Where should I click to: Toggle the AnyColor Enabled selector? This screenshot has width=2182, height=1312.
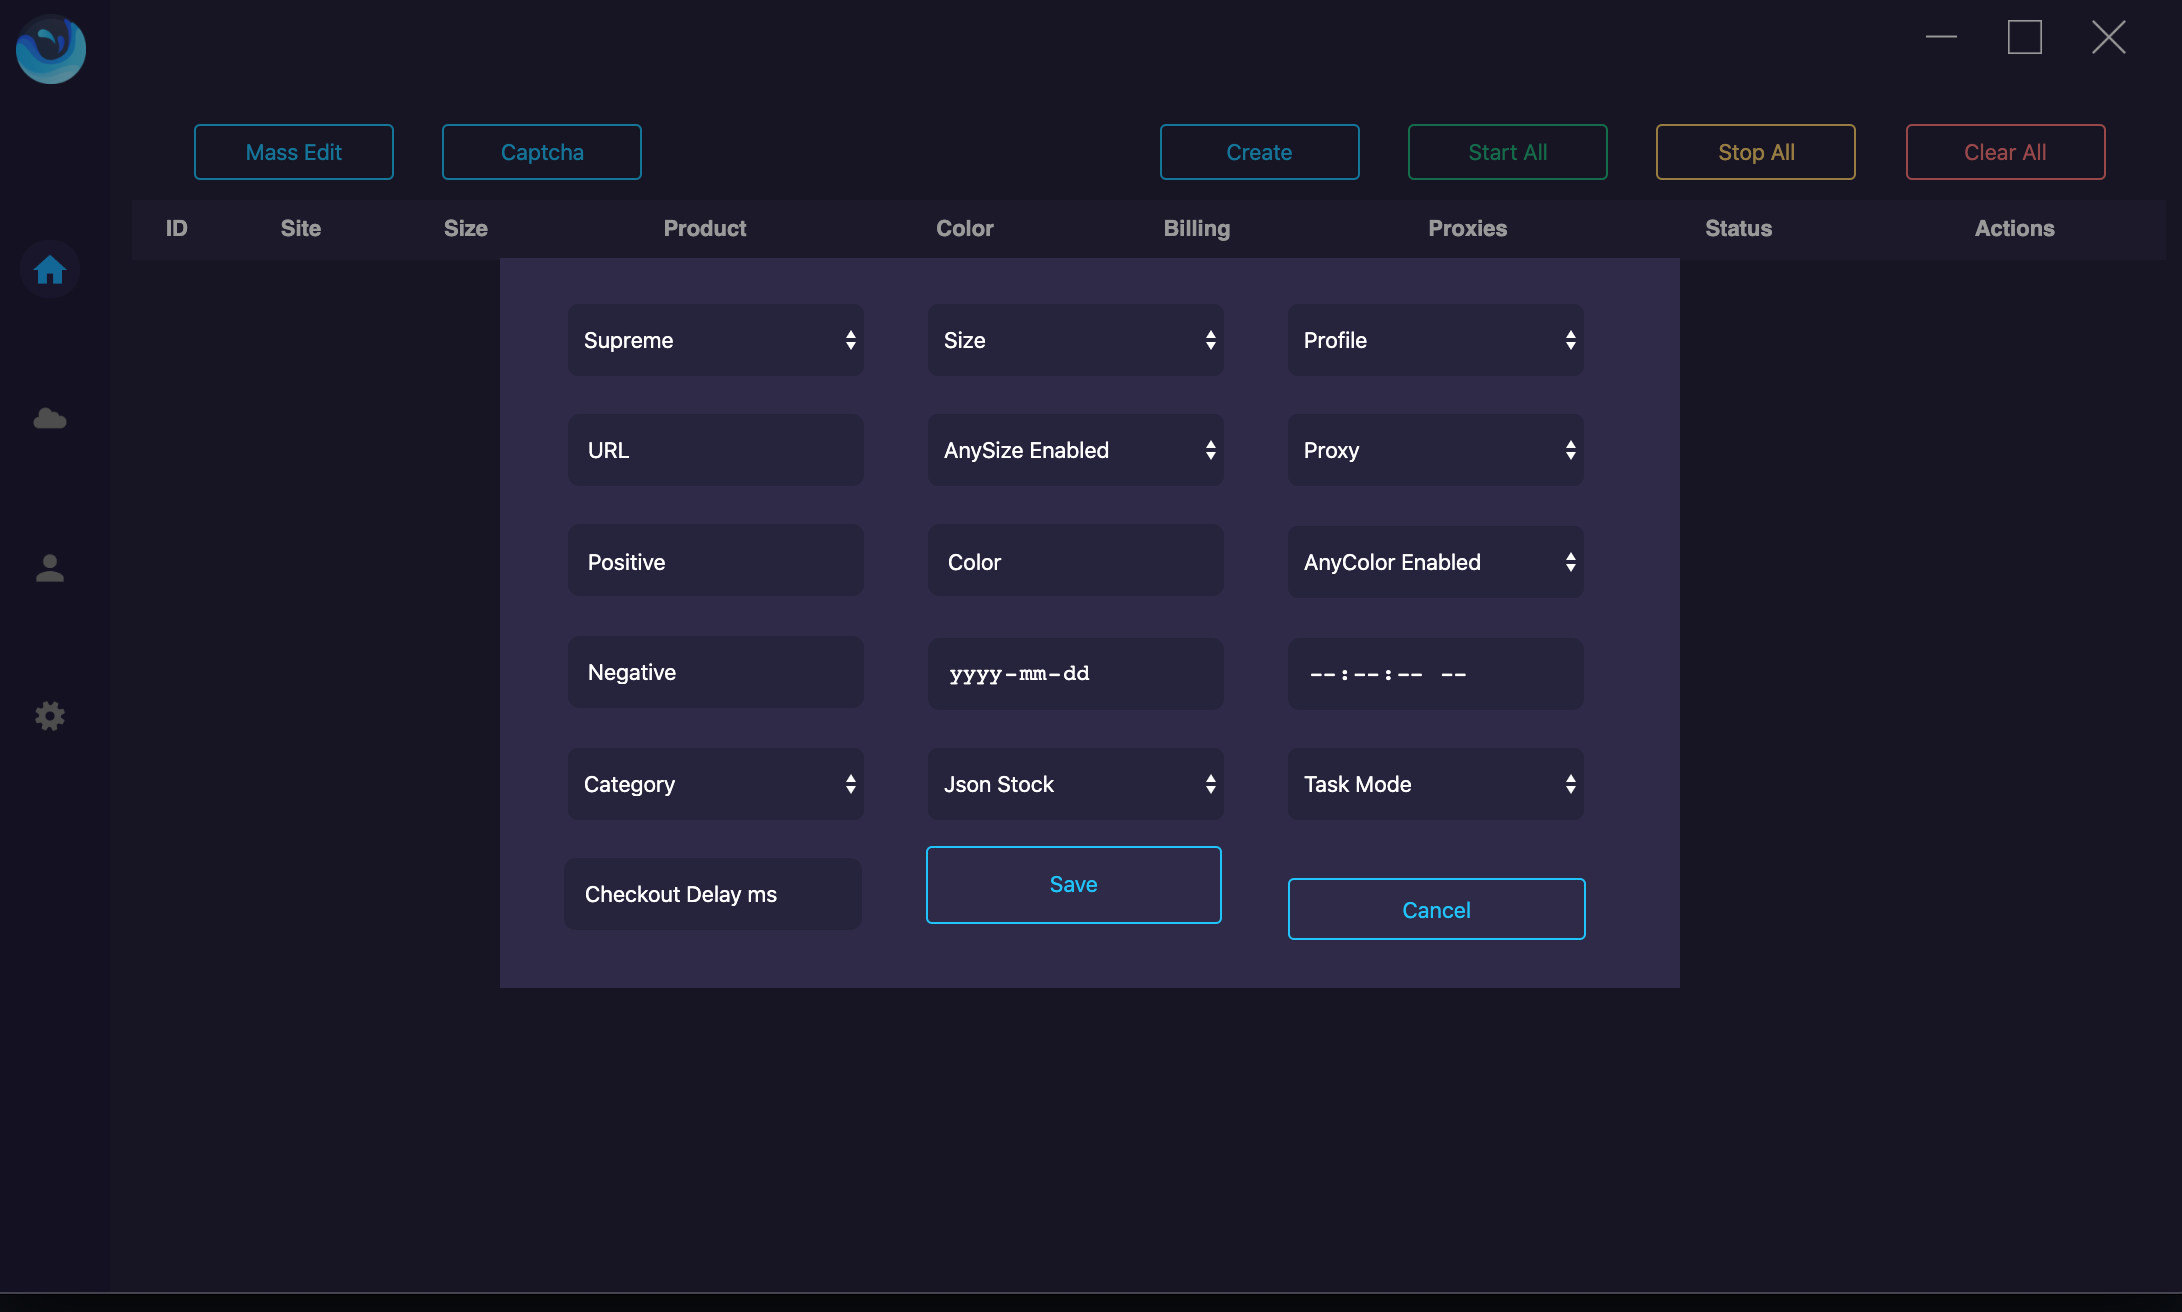point(1435,562)
